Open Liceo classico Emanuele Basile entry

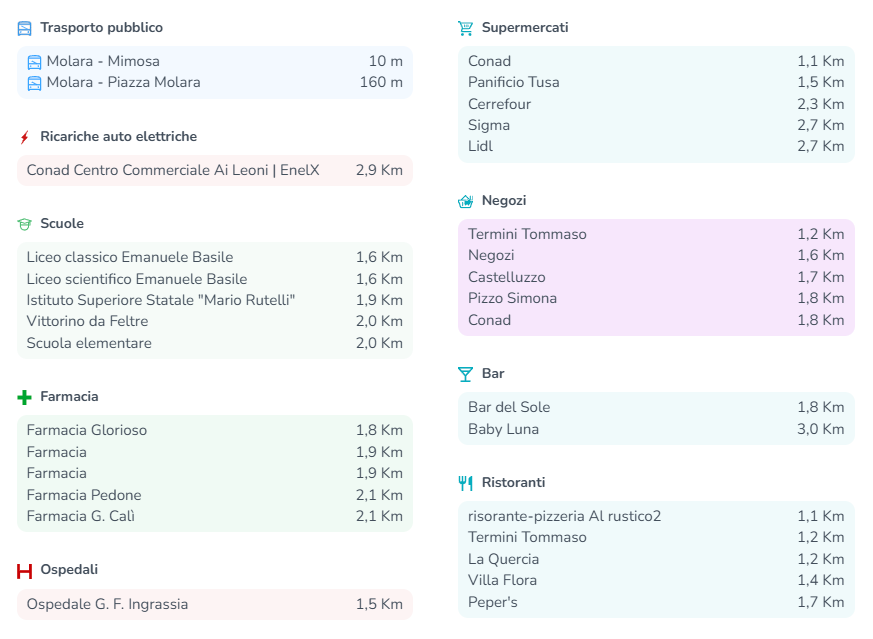click(x=130, y=257)
